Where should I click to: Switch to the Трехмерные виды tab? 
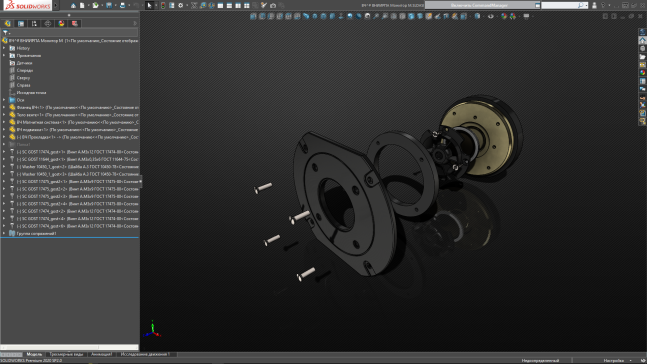66,354
